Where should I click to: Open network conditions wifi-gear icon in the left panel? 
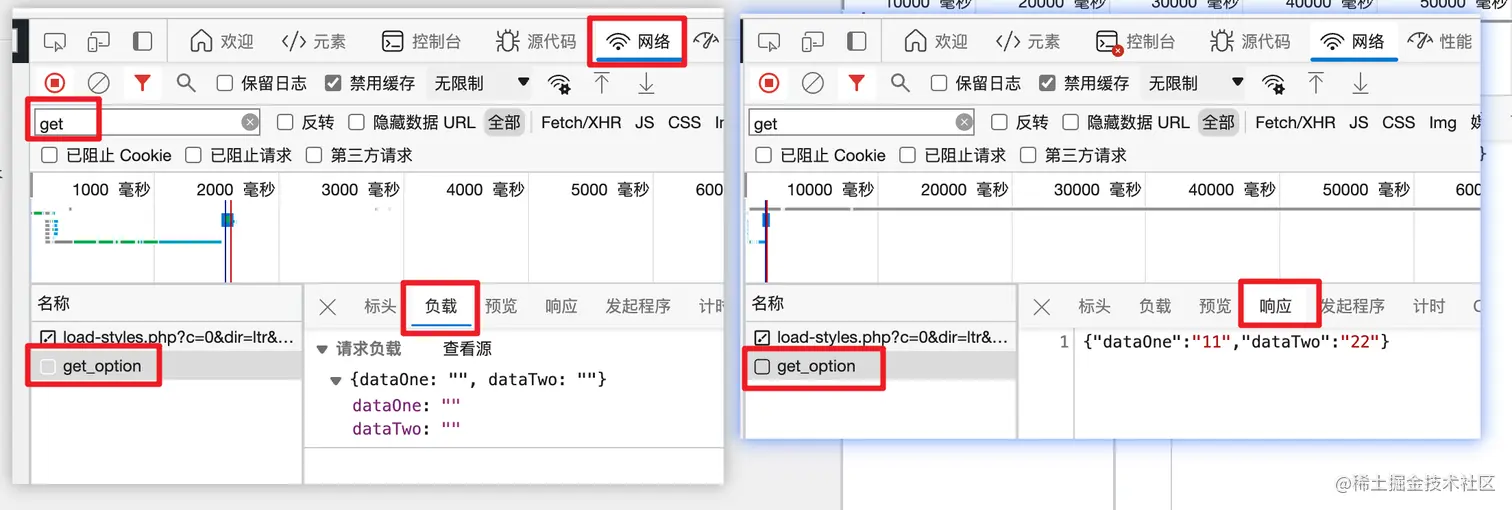point(560,83)
